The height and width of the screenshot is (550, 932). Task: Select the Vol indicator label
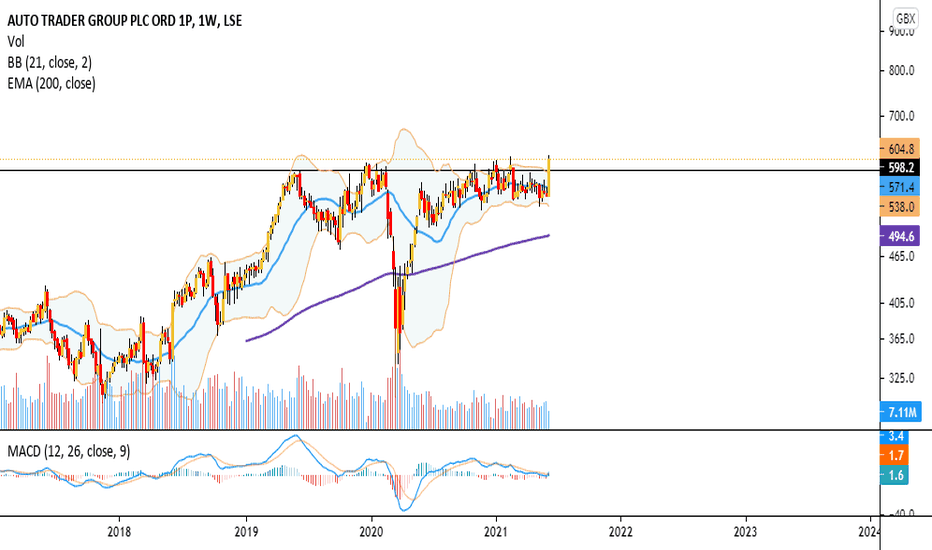point(15,42)
